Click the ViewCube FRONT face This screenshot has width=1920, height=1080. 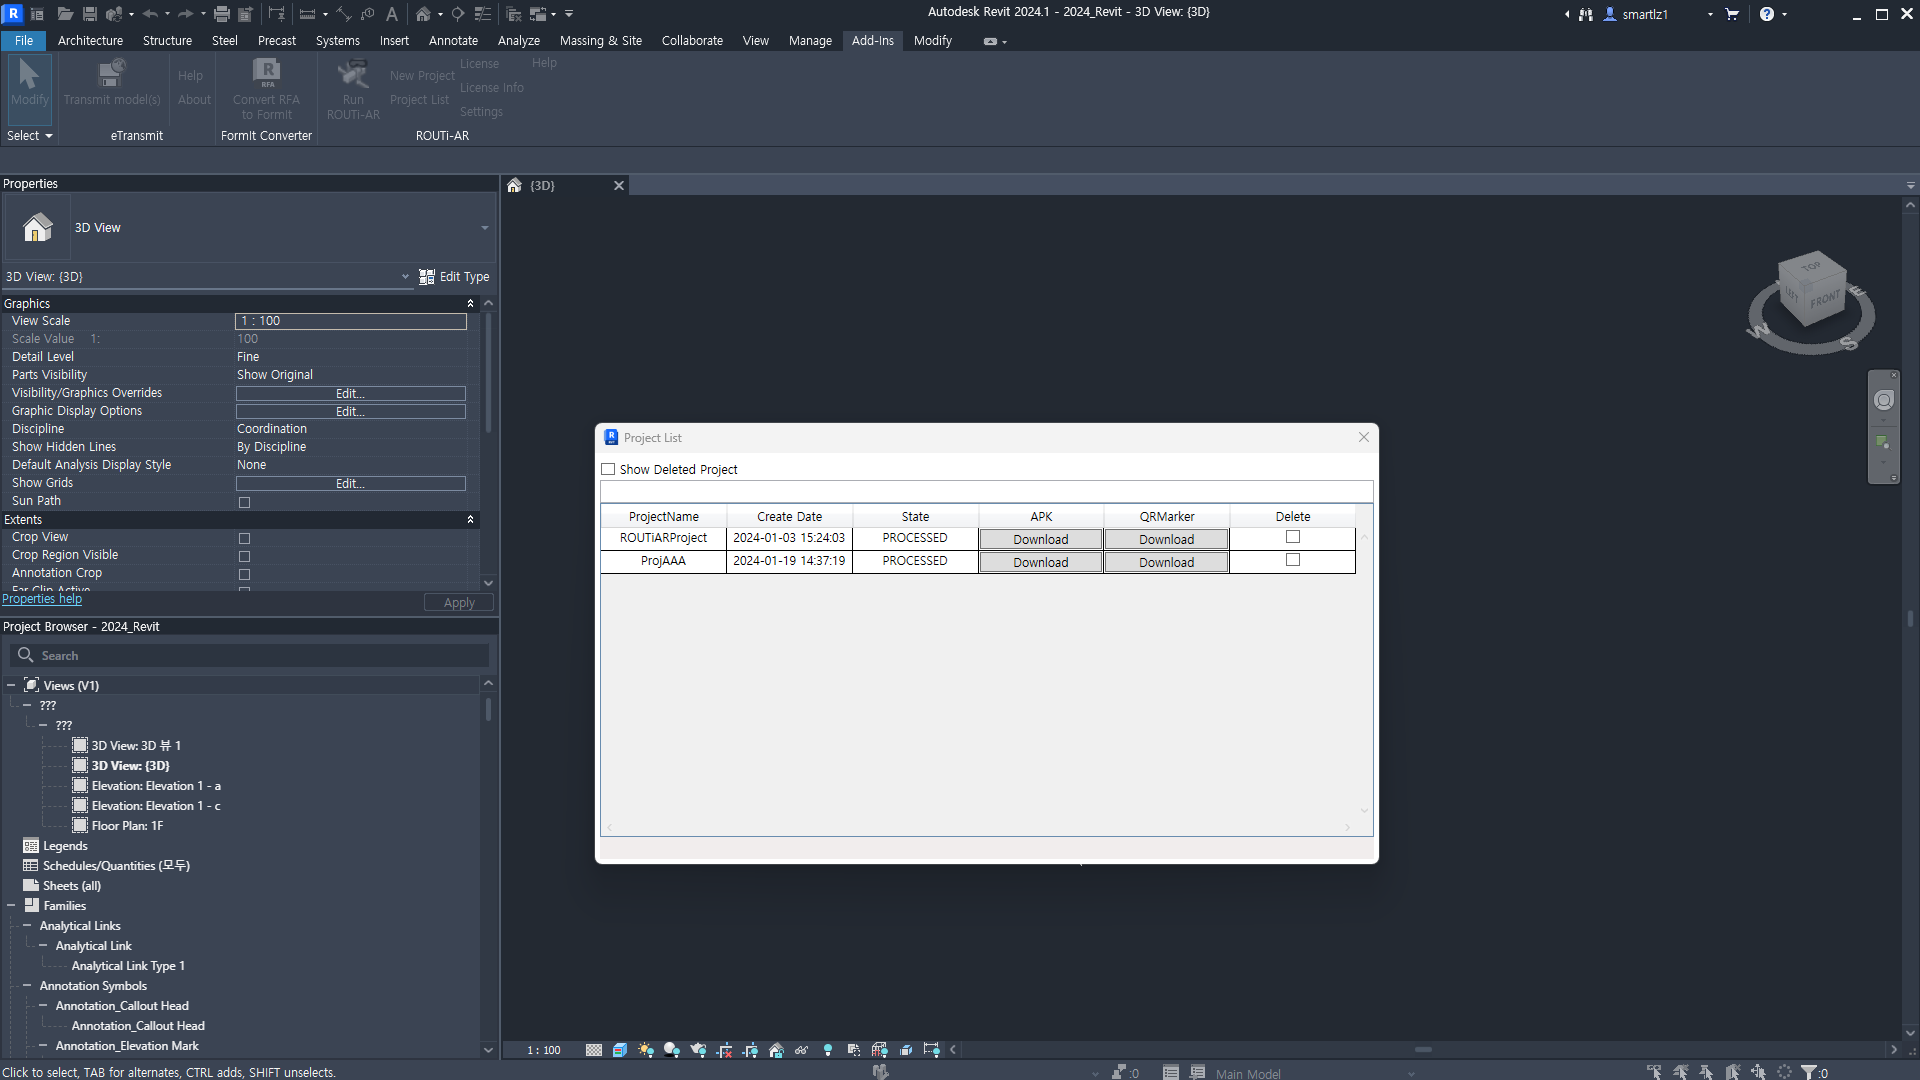point(1824,299)
